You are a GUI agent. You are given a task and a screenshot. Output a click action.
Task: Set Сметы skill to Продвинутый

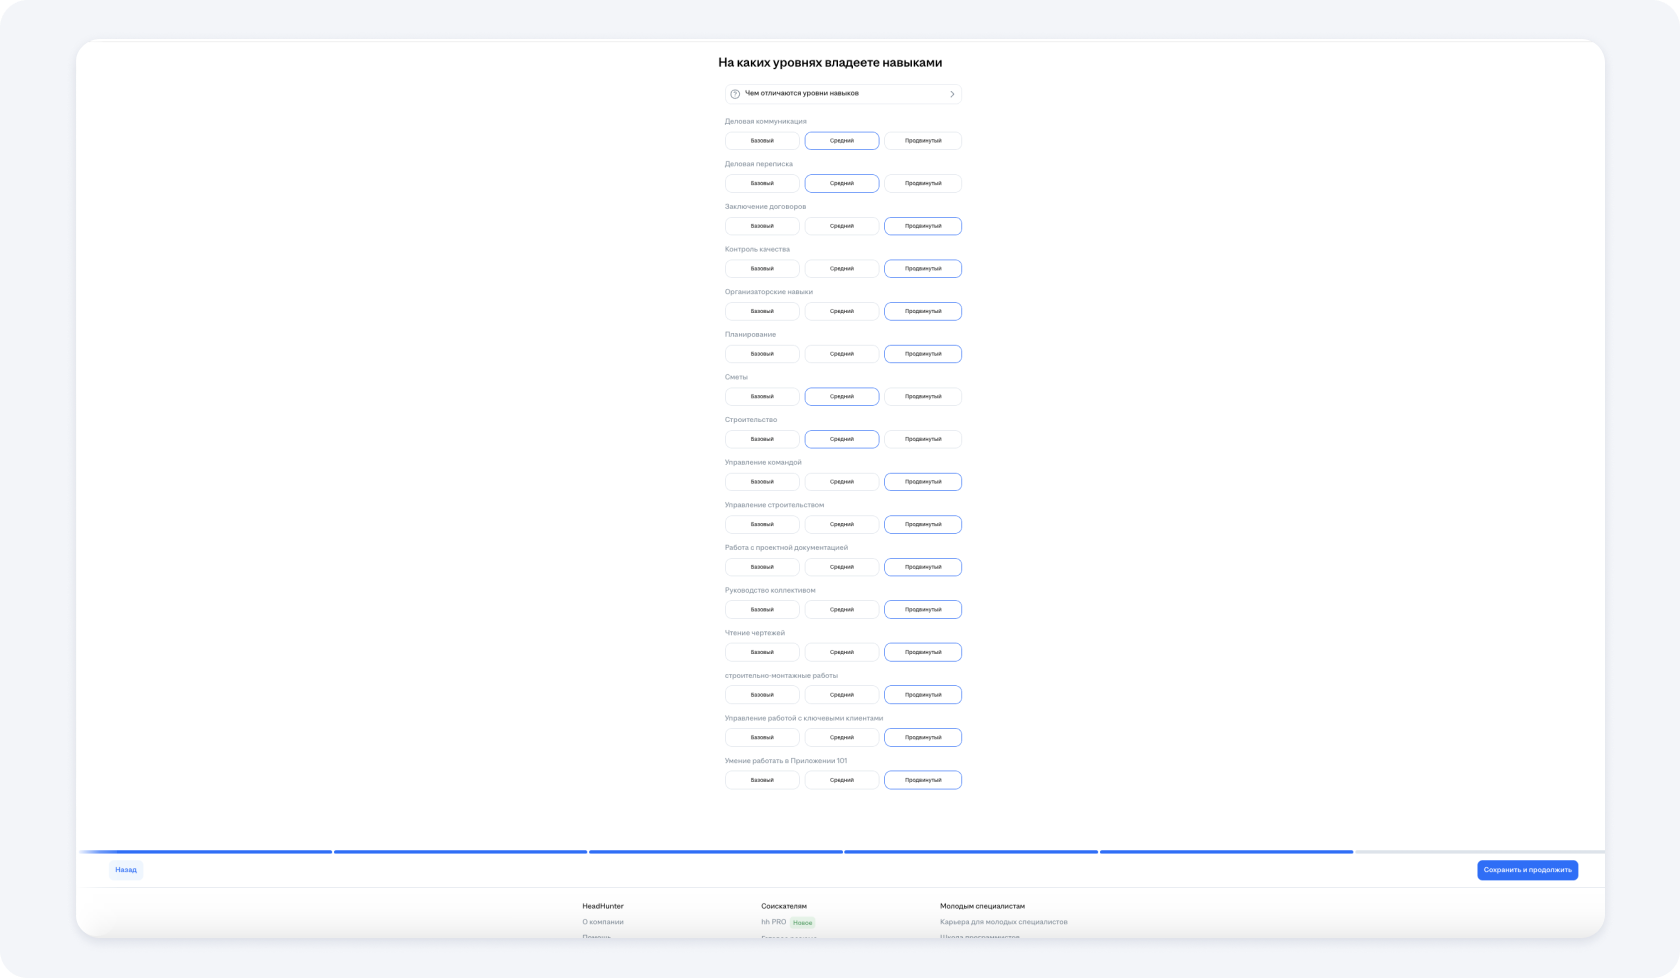(x=922, y=397)
